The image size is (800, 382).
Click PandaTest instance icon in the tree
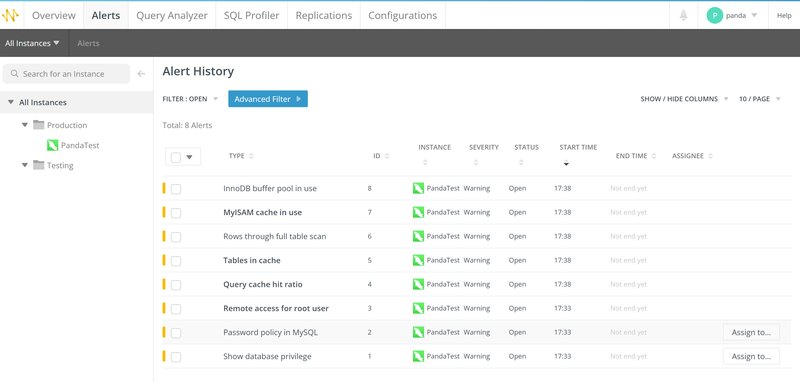coord(53,145)
